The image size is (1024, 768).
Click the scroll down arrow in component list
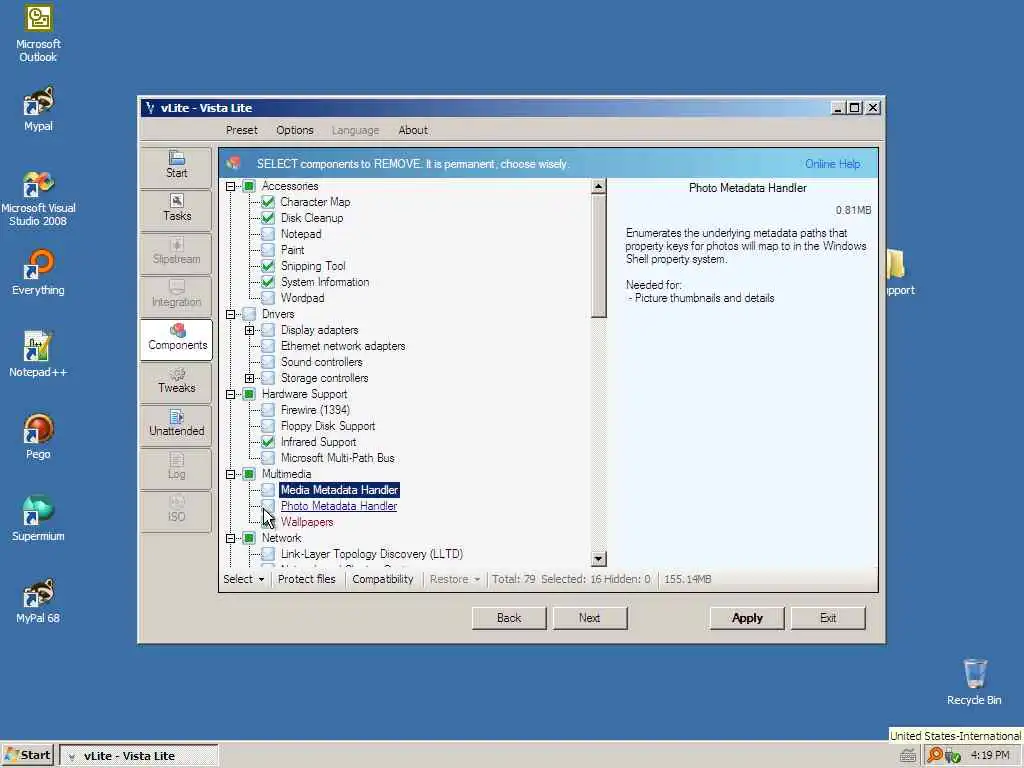point(598,559)
